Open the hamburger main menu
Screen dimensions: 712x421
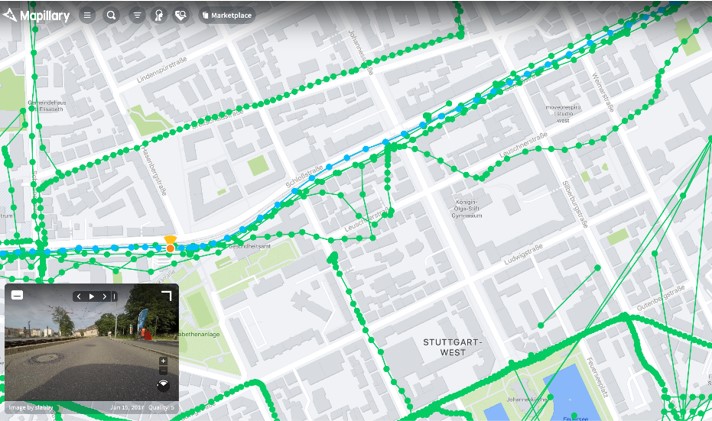(87, 16)
